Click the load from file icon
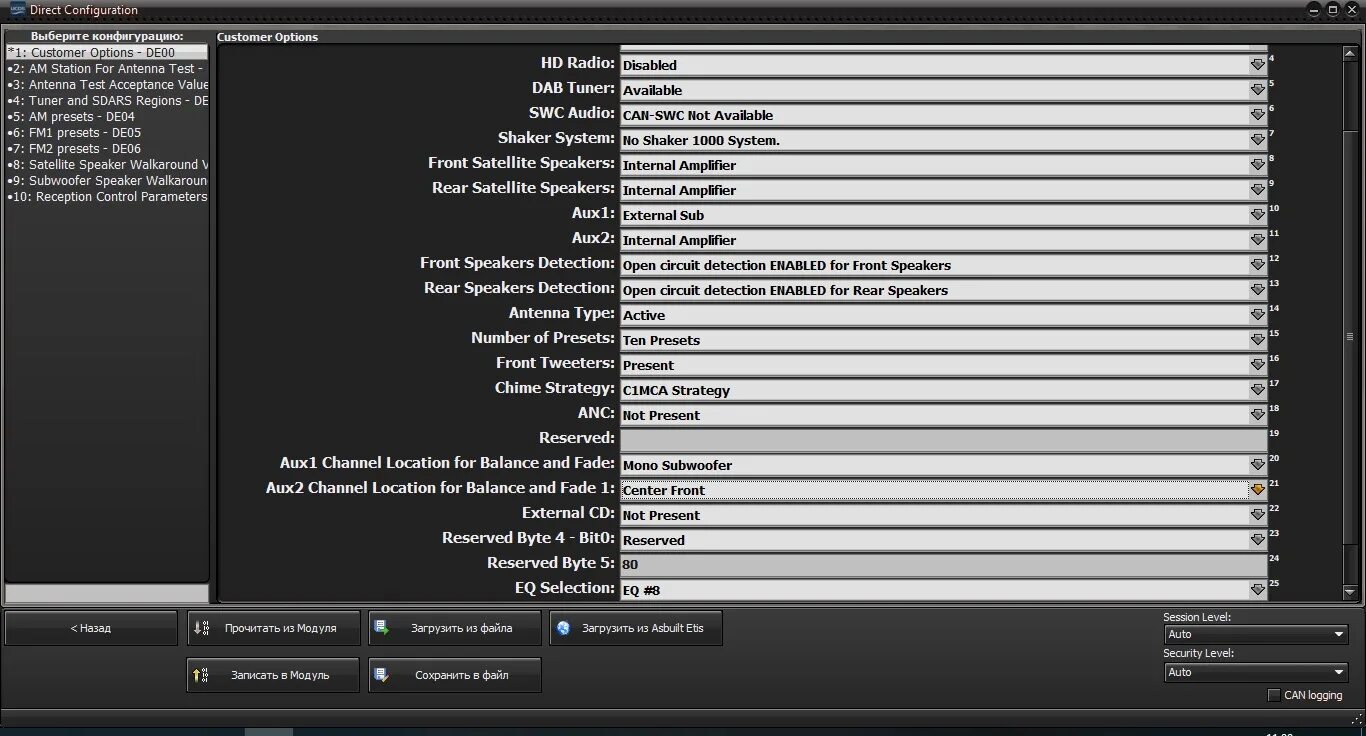The width and height of the screenshot is (1366, 736). [x=382, y=628]
